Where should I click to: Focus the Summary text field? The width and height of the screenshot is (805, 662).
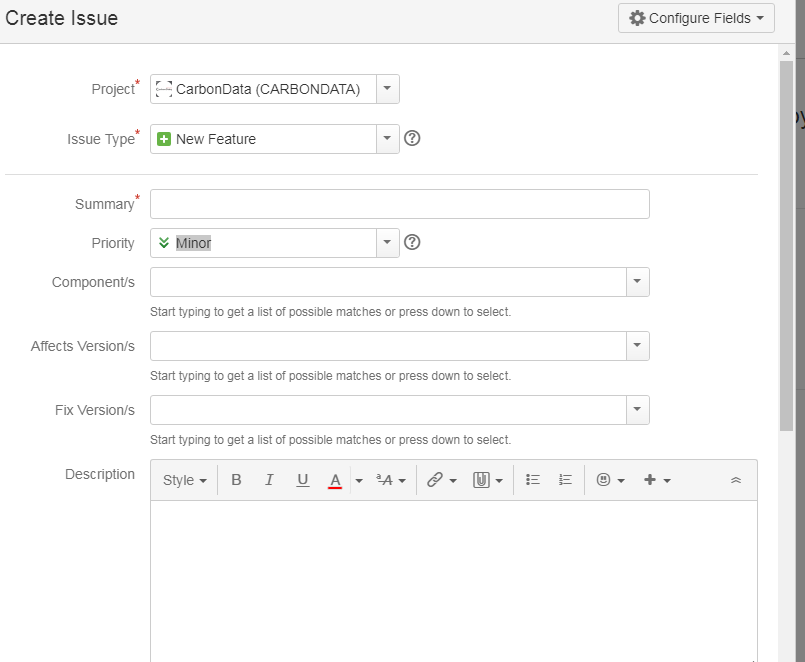399,204
